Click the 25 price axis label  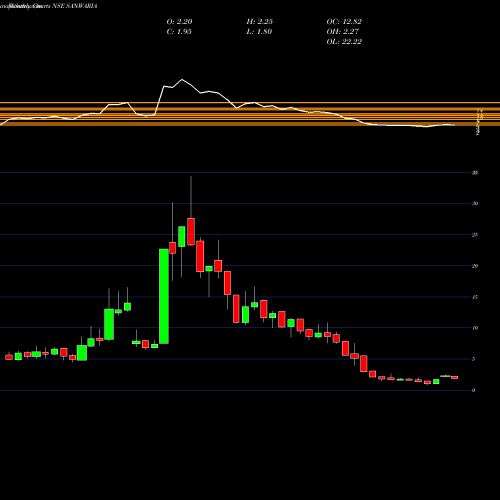pos(475,235)
